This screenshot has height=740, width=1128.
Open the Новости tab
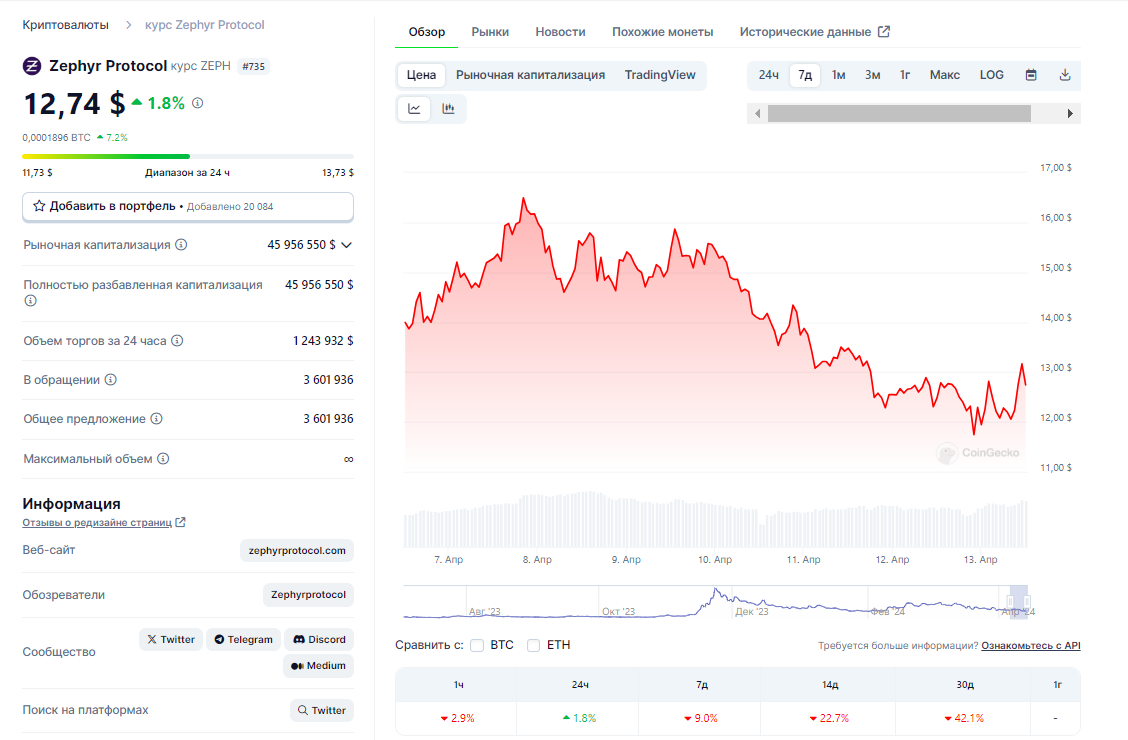point(560,32)
